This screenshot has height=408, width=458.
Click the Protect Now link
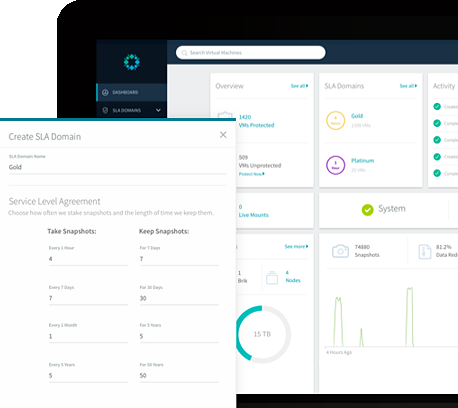click(x=252, y=174)
